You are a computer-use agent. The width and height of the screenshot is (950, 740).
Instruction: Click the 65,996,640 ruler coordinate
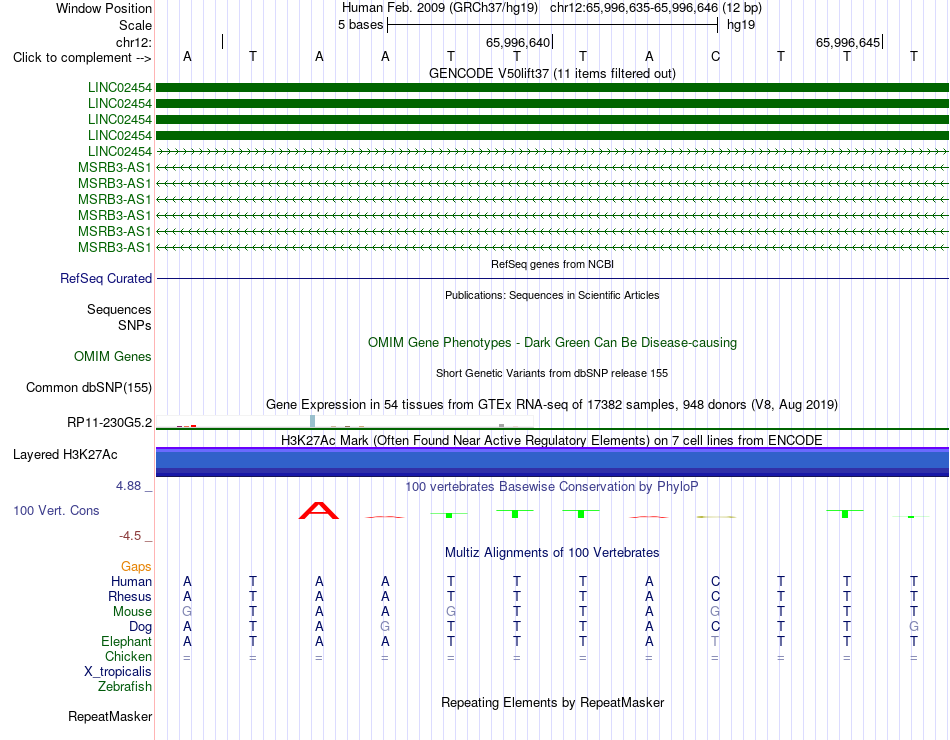tap(517, 42)
